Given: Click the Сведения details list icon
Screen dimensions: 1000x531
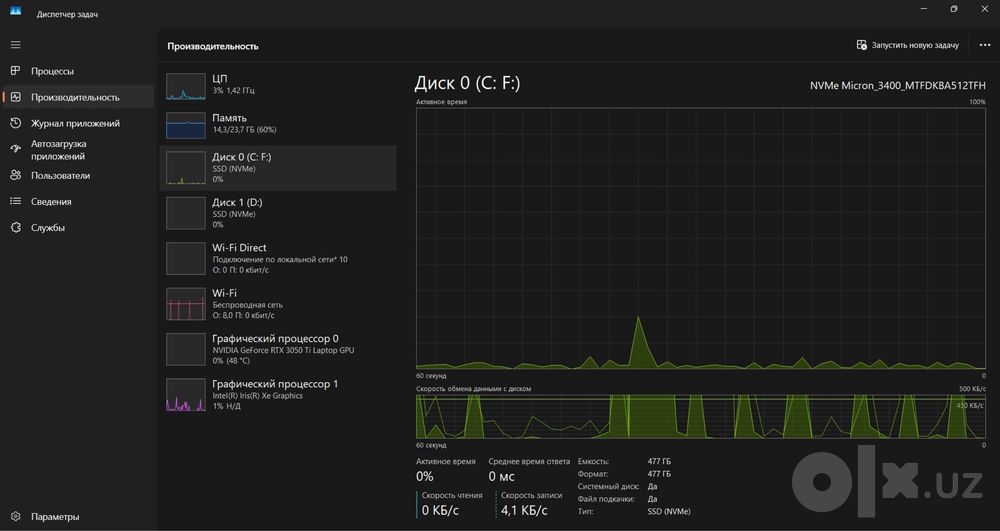Looking at the screenshot, I should pos(16,201).
